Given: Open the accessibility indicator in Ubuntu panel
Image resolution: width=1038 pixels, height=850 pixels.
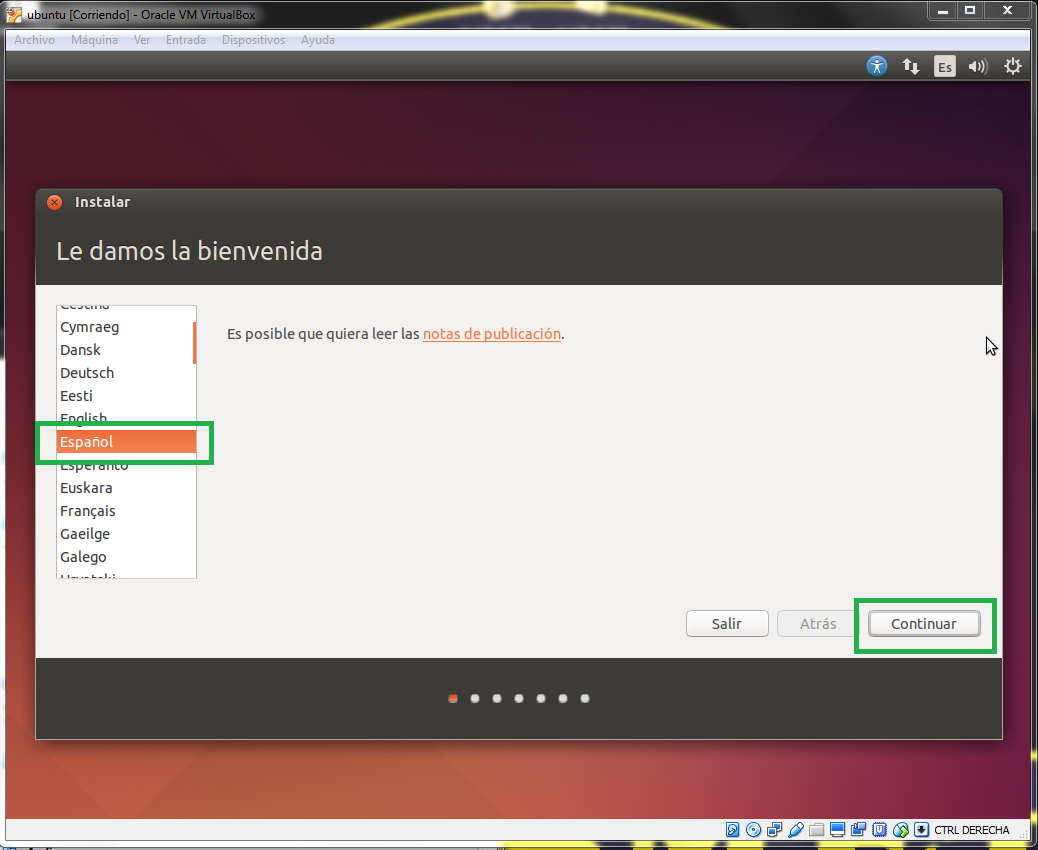Looking at the screenshot, I should pos(876,66).
